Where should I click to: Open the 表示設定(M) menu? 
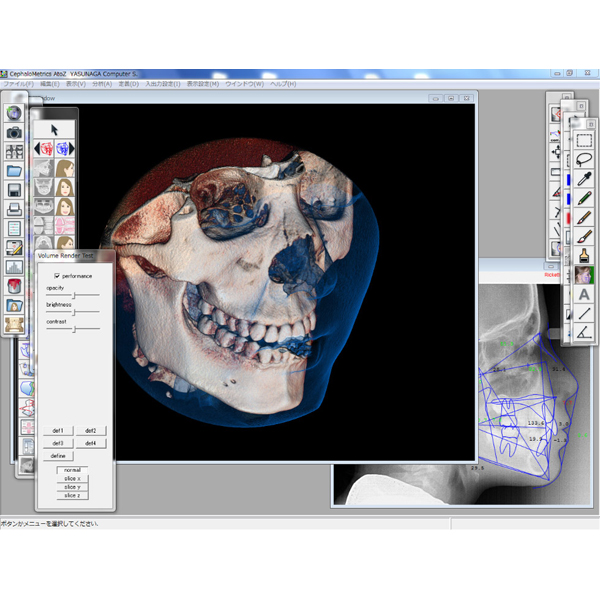[x=203, y=84]
